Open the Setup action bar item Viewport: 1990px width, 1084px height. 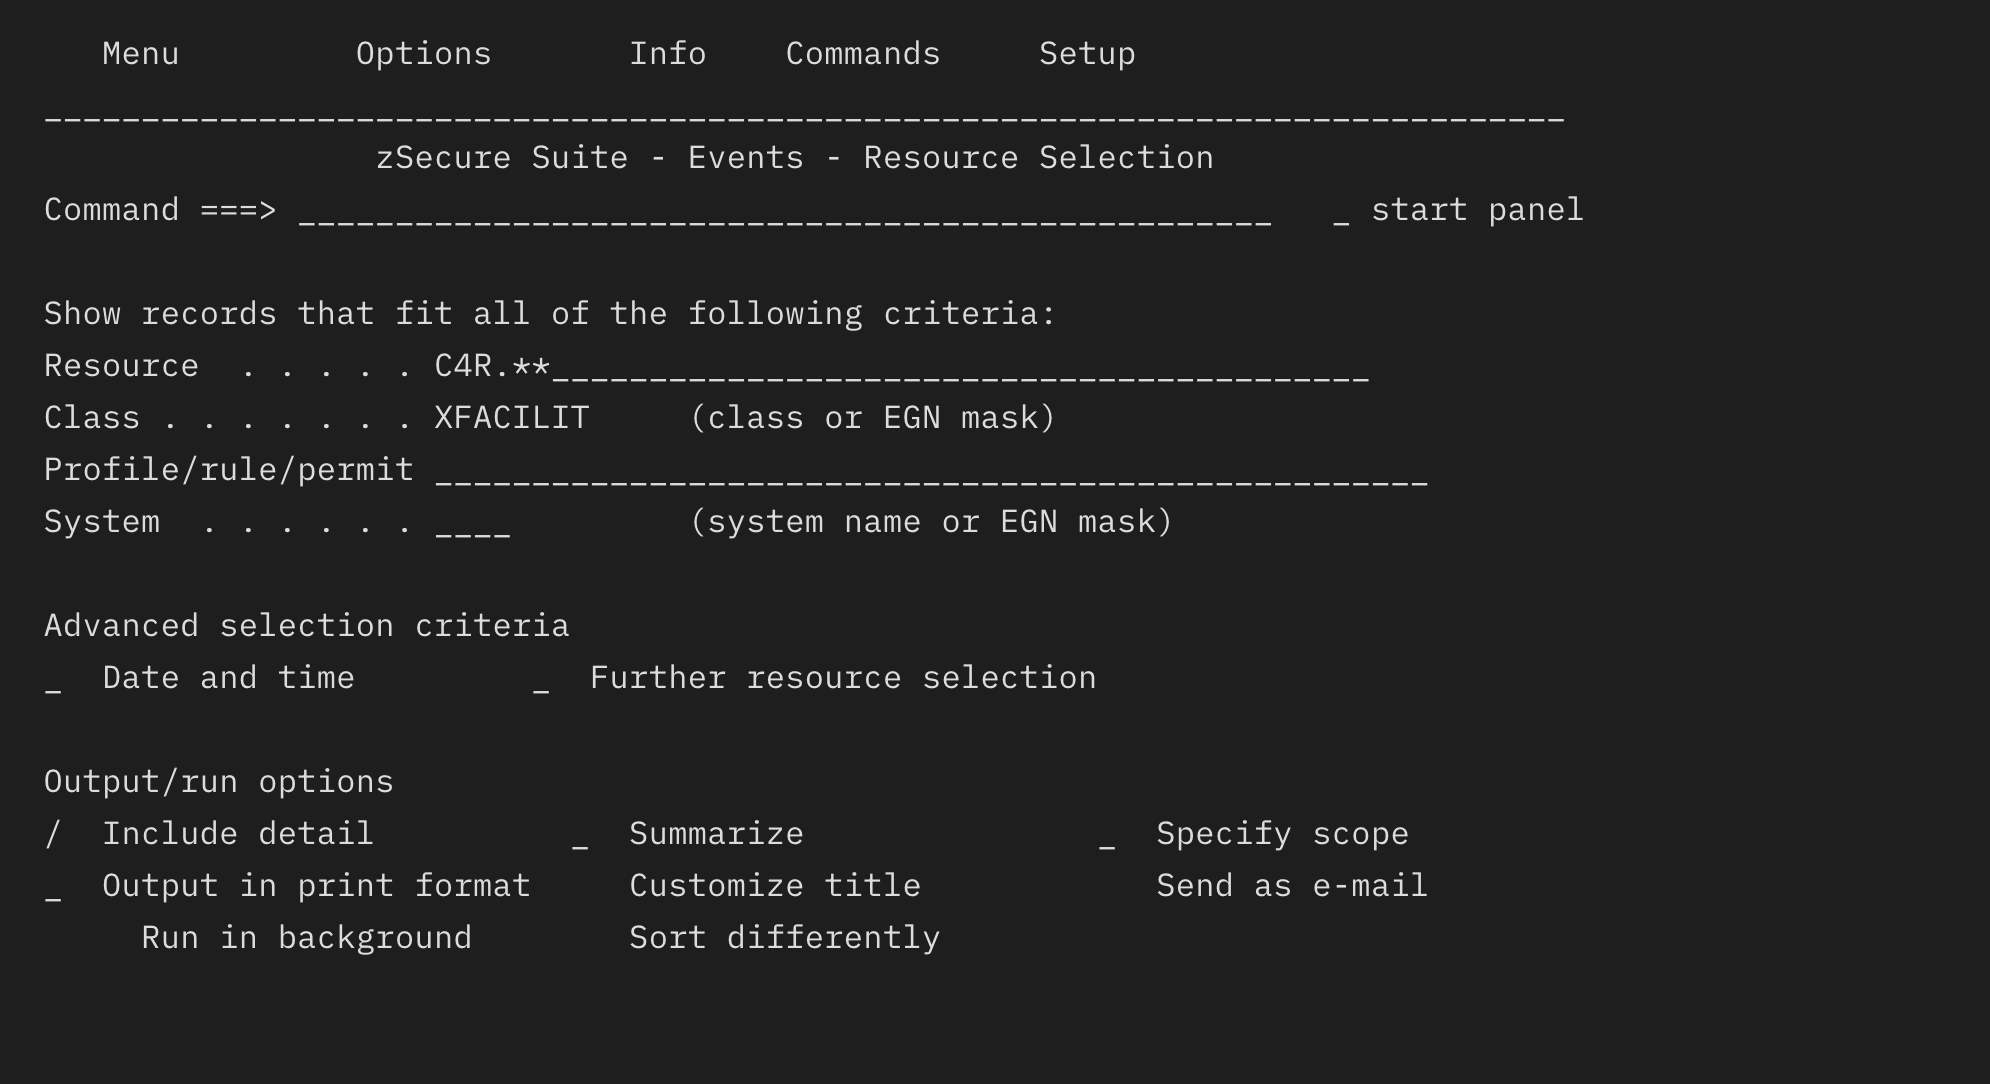point(1086,53)
